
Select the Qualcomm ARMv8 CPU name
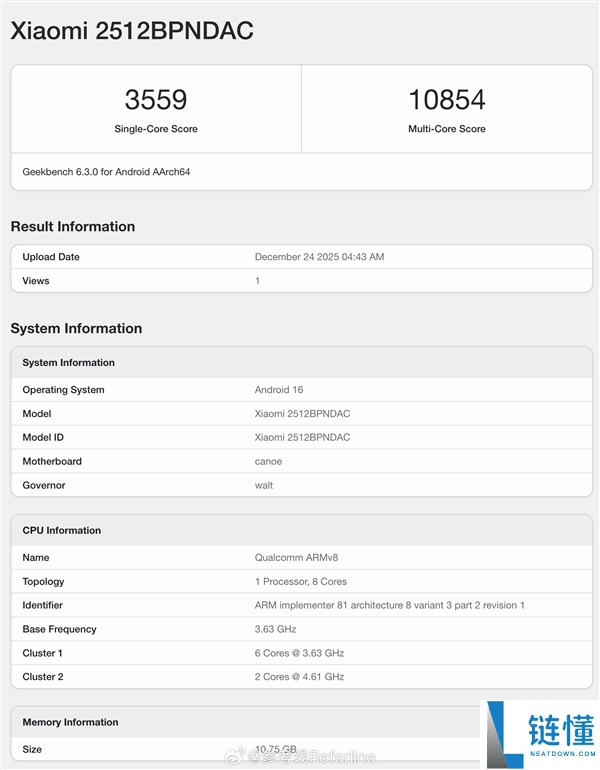click(296, 558)
